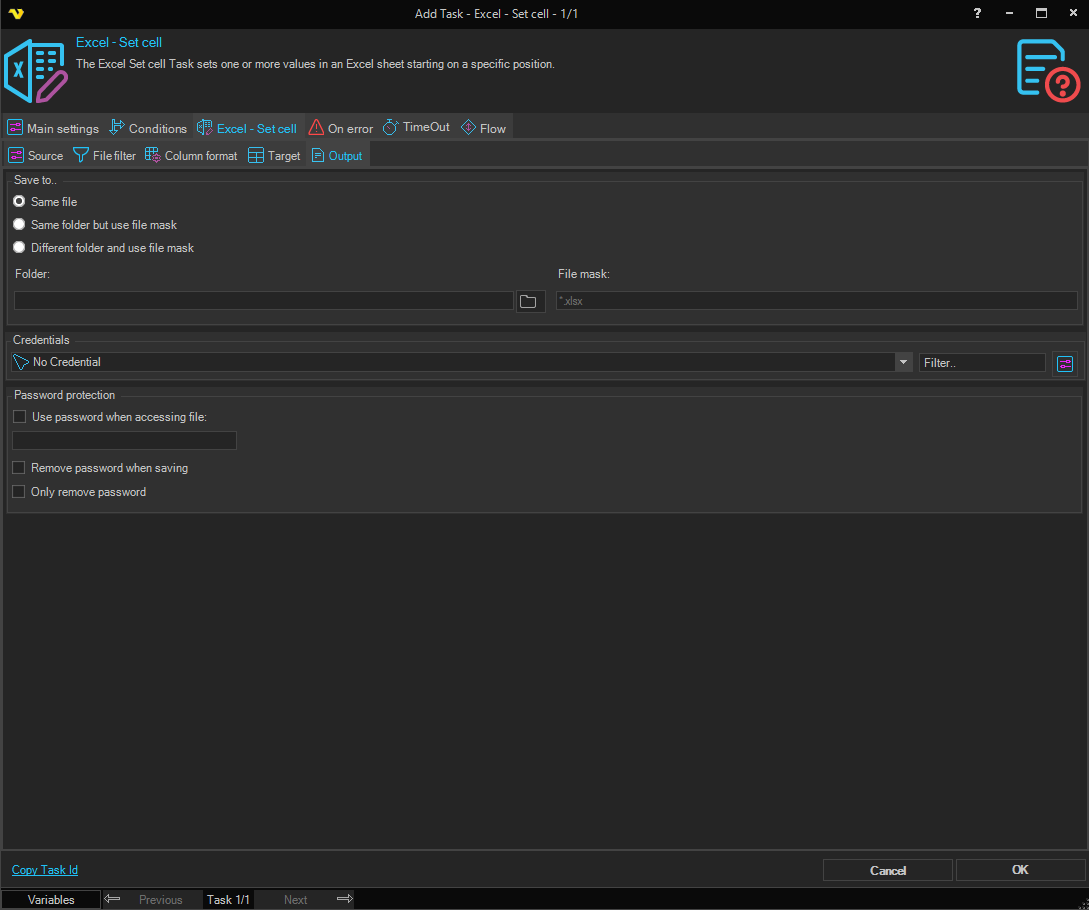Tick the 'Only remove password' checkbox
1089x910 pixels.
(19, 492)
